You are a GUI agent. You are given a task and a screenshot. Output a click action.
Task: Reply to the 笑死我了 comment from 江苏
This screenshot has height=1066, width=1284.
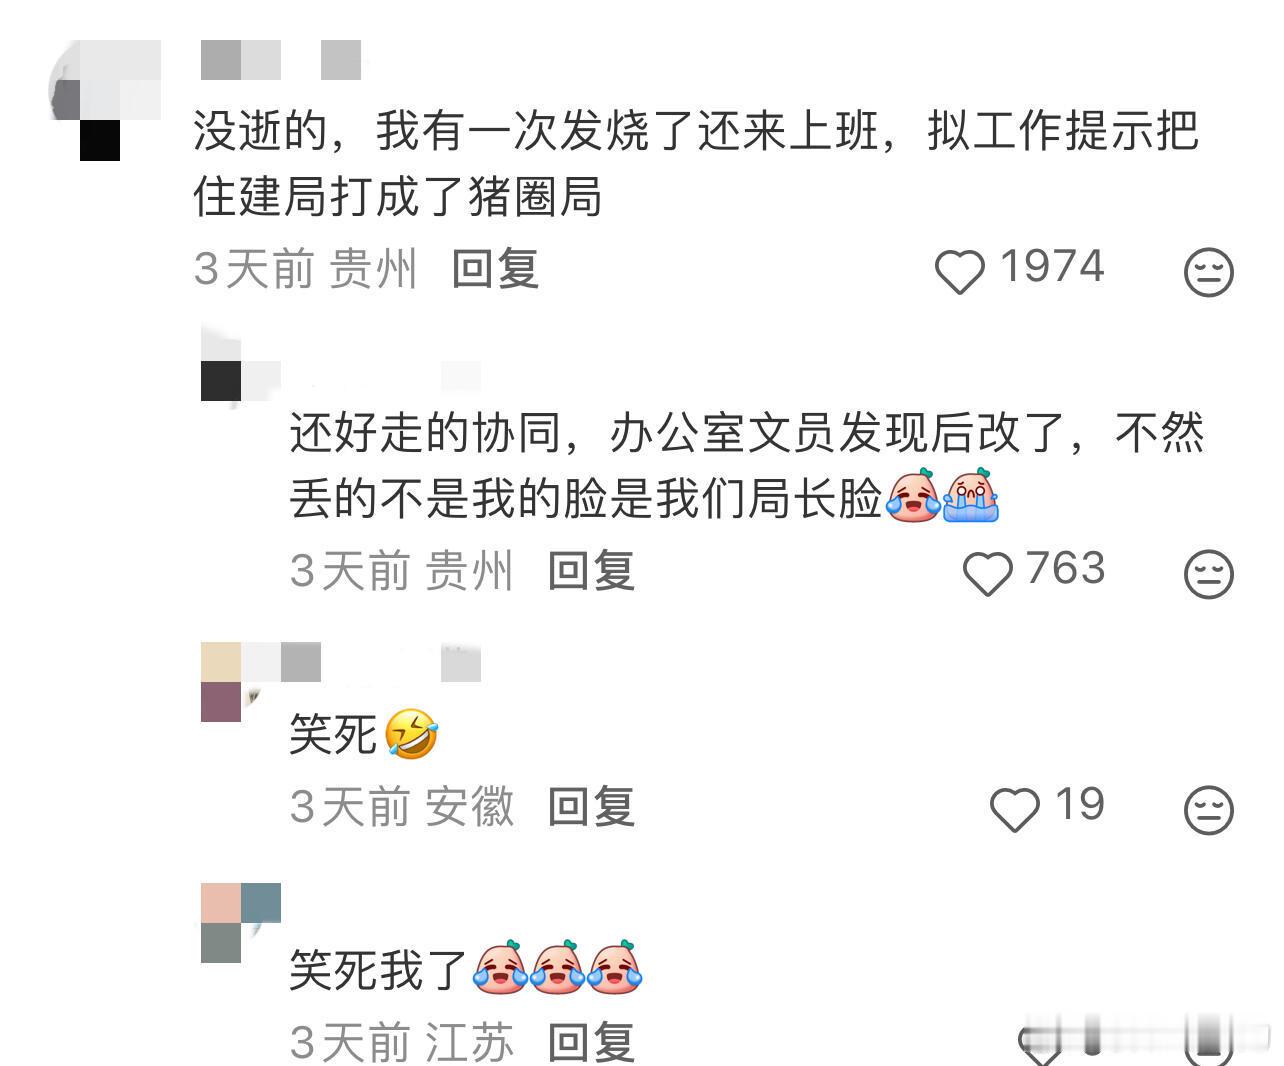(x=592, y=1043)
